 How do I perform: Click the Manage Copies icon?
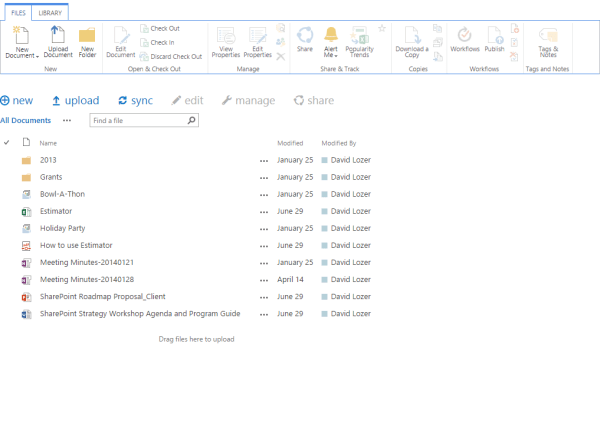(x=438, y=42)
